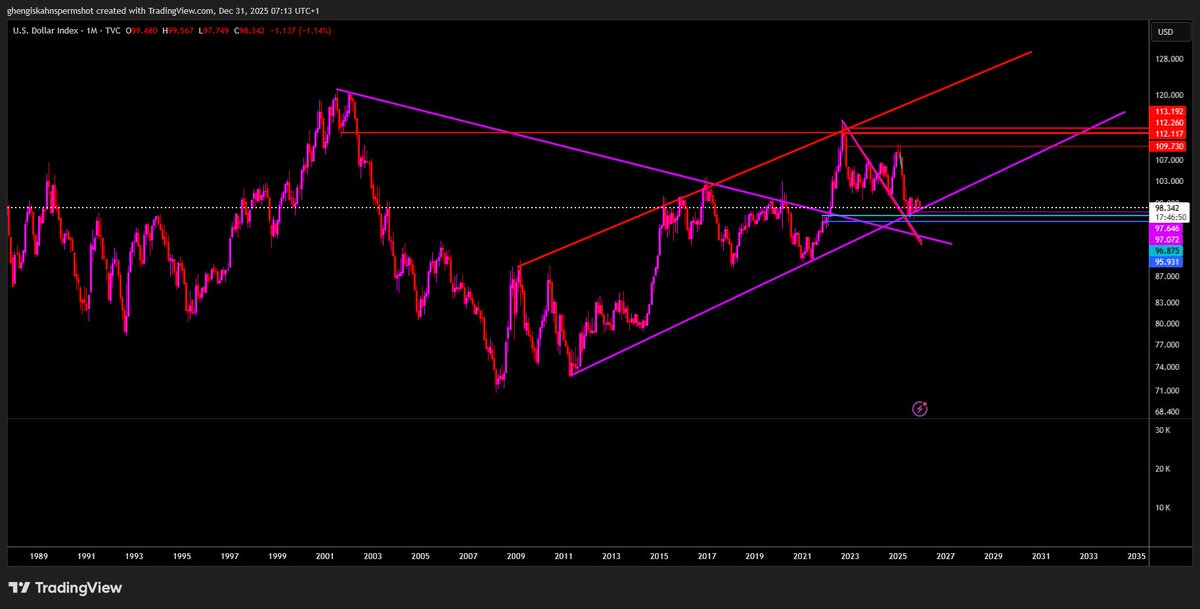Click the lightning bolt event icon
This screenshot has width=1200, height=609.
920,408
